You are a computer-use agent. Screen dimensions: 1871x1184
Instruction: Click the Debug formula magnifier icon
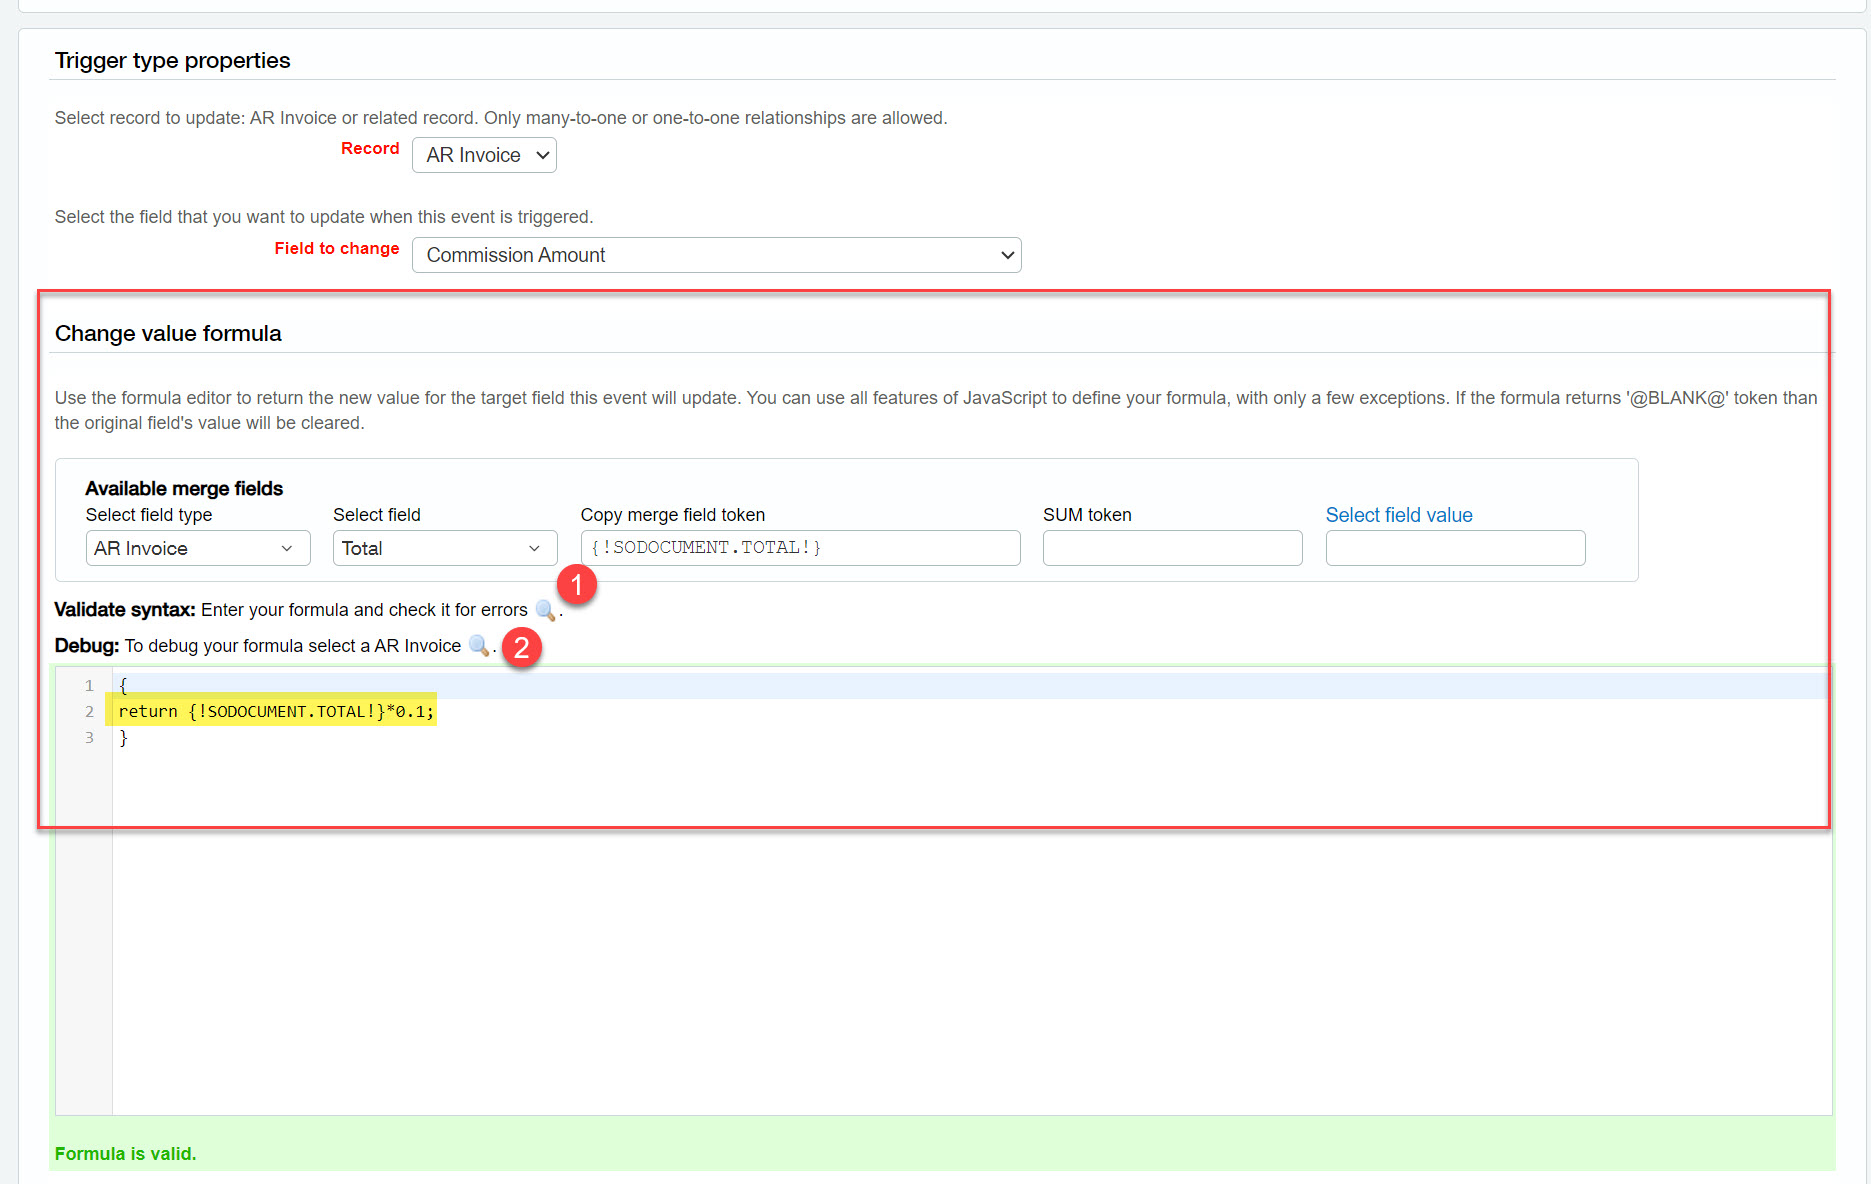point(479,646)
